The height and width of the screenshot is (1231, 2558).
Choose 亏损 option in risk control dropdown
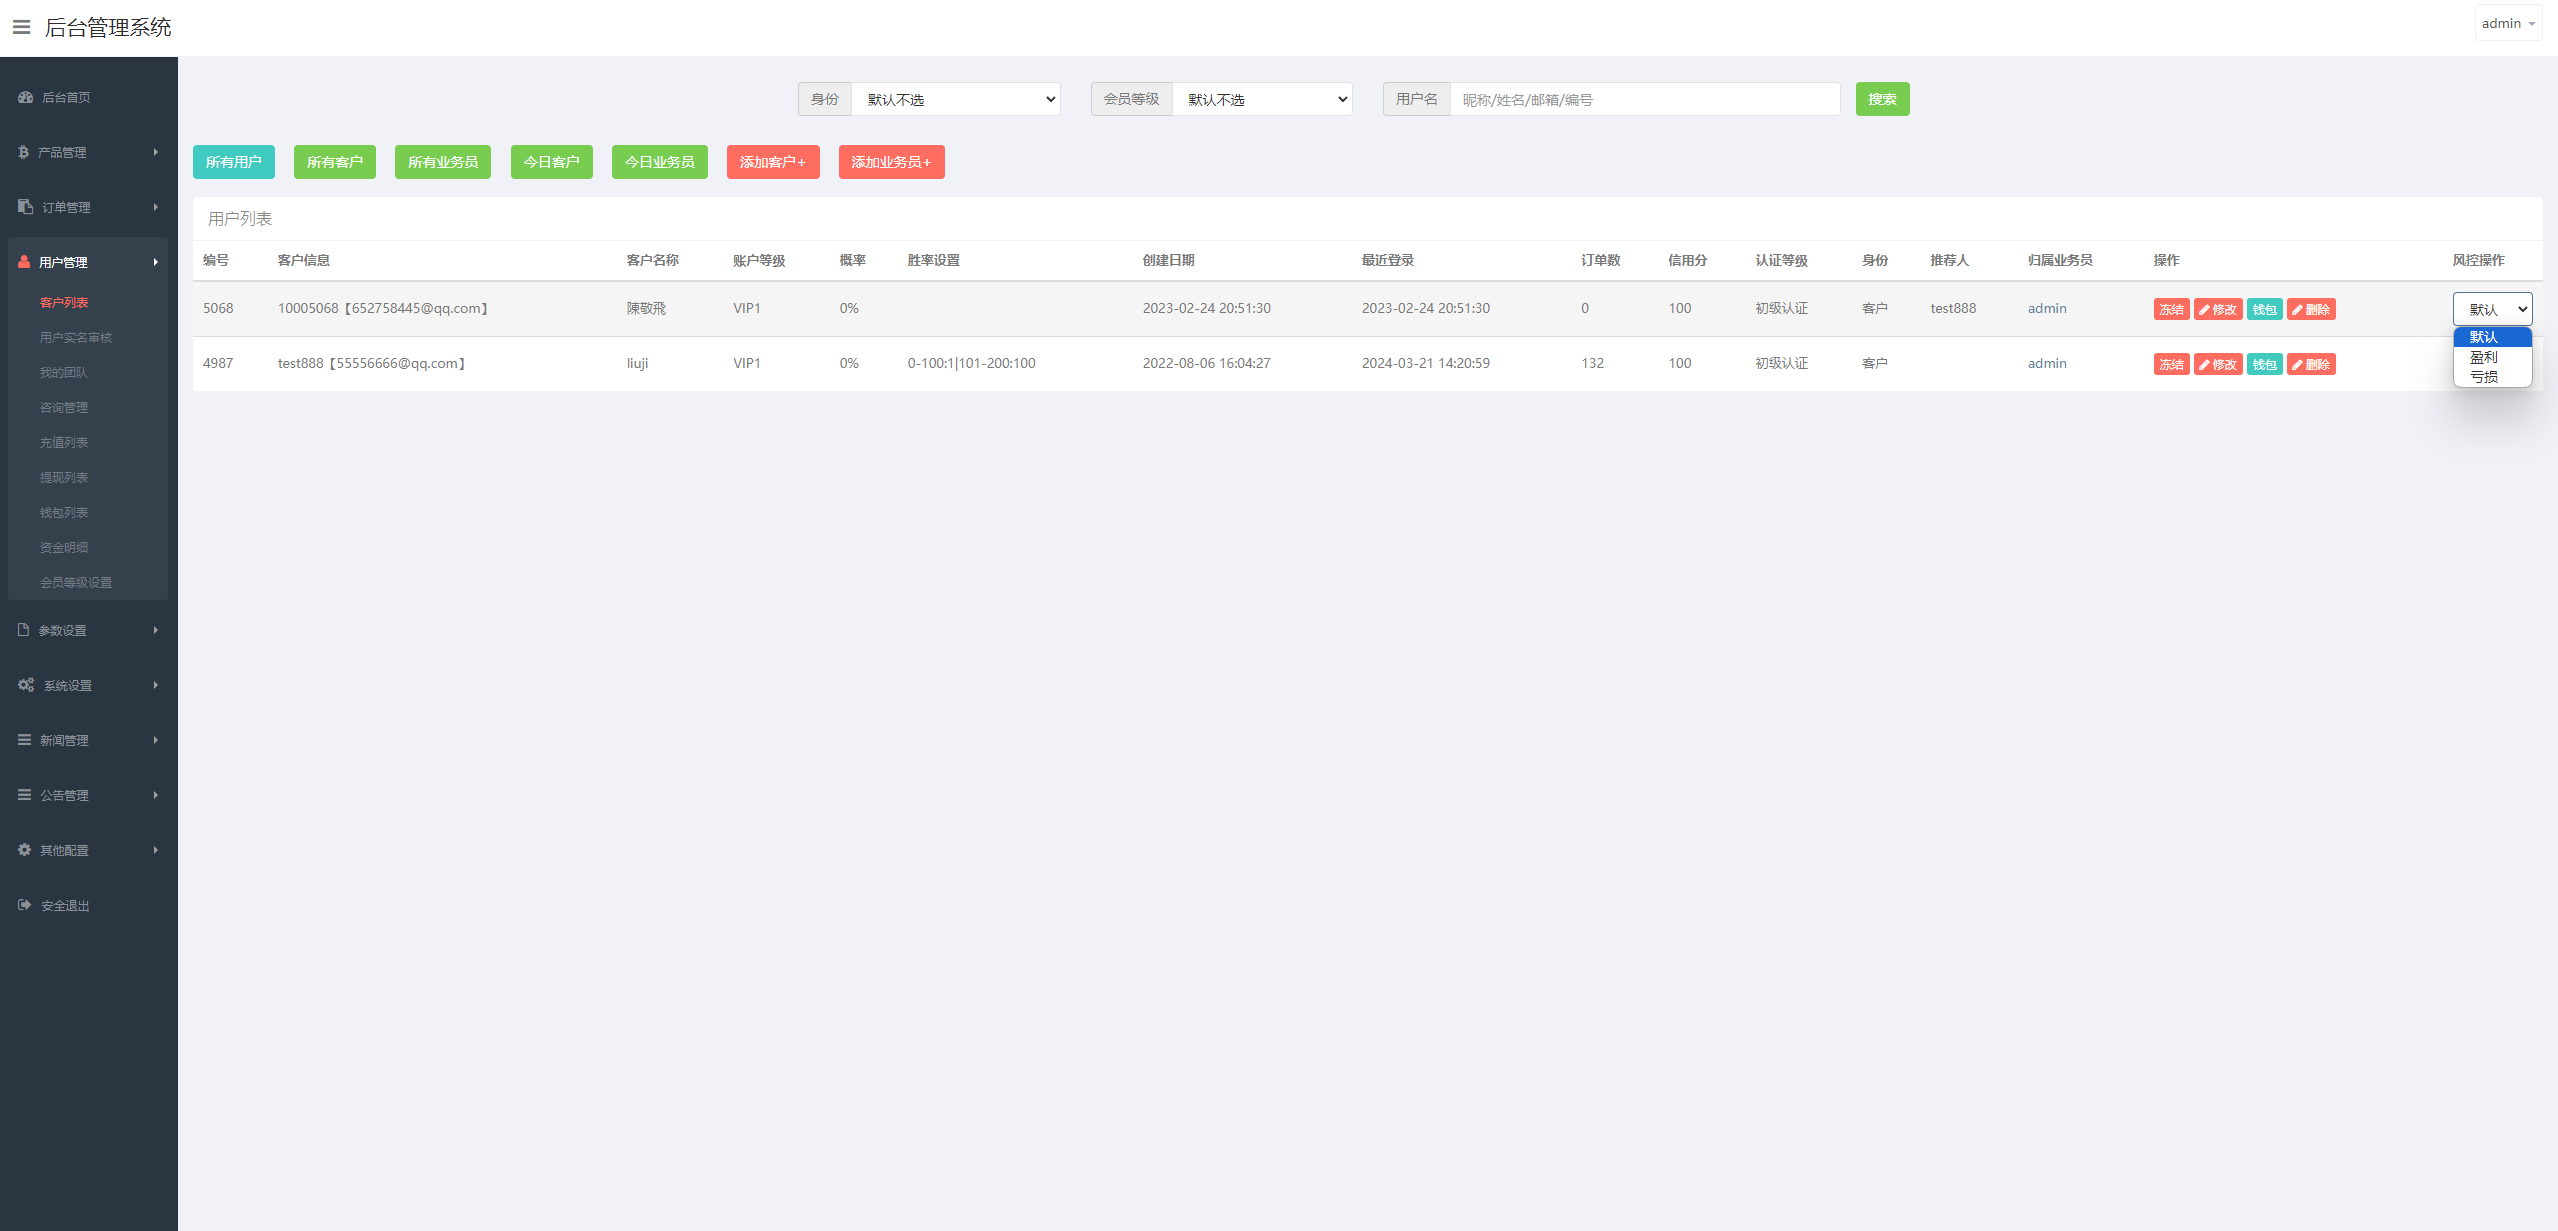point(2484,377)
